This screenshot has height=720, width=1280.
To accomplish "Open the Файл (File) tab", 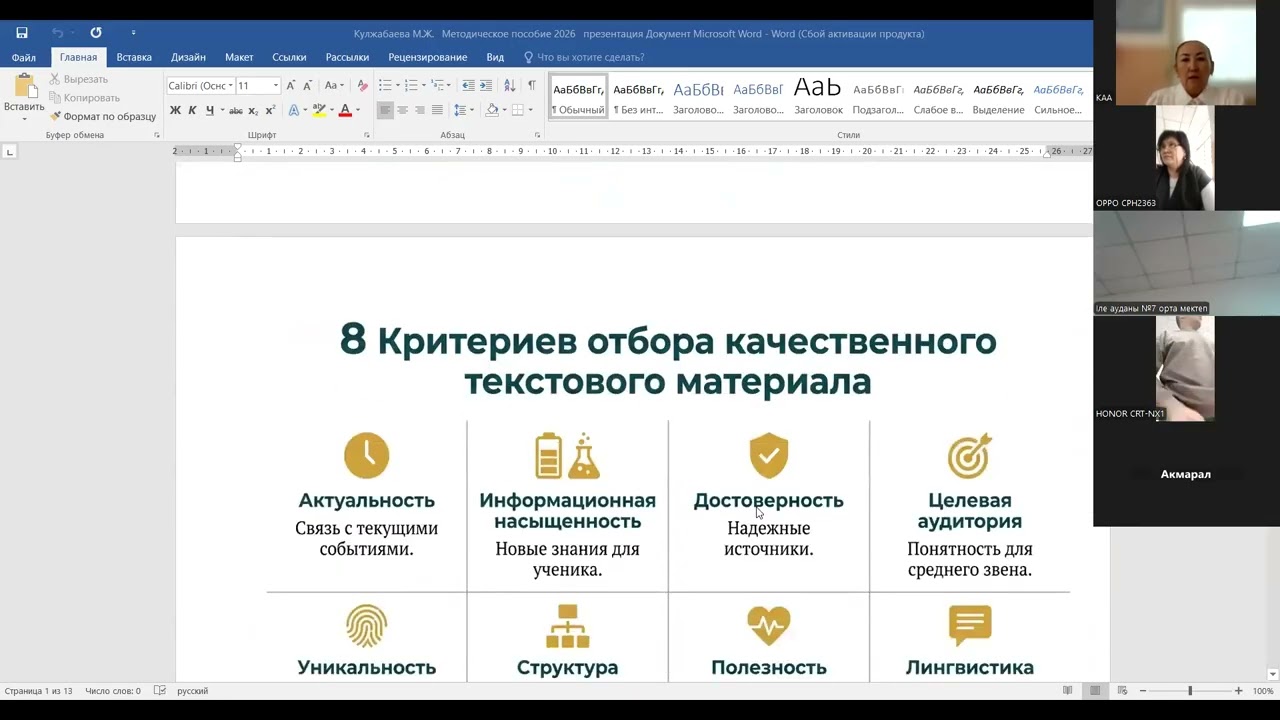I will pos(24,57).
